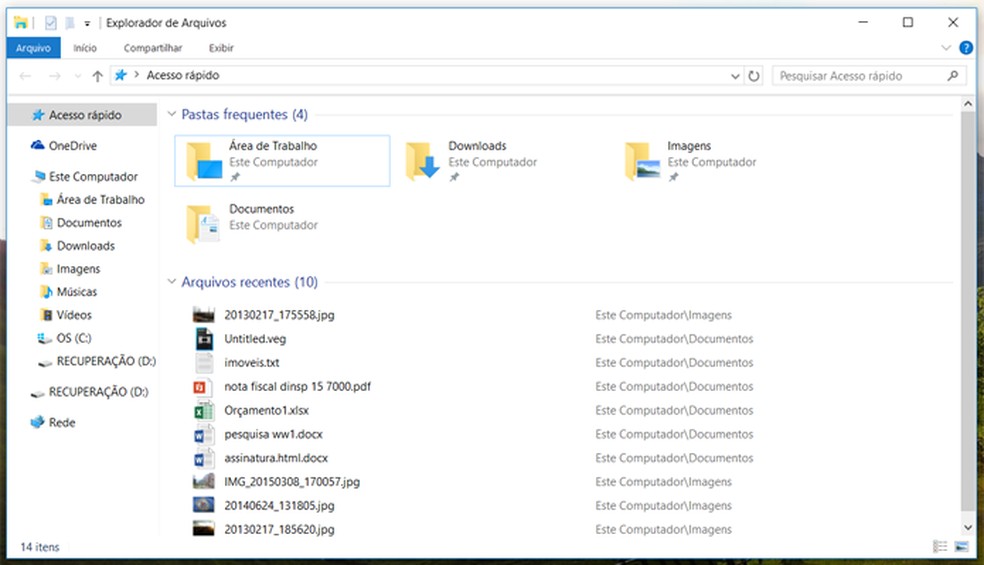Viewport: 984px width, 565px height.
Task: Select the Orçamento1.xlsx Excel icon
Action: (x=203, y=411)
